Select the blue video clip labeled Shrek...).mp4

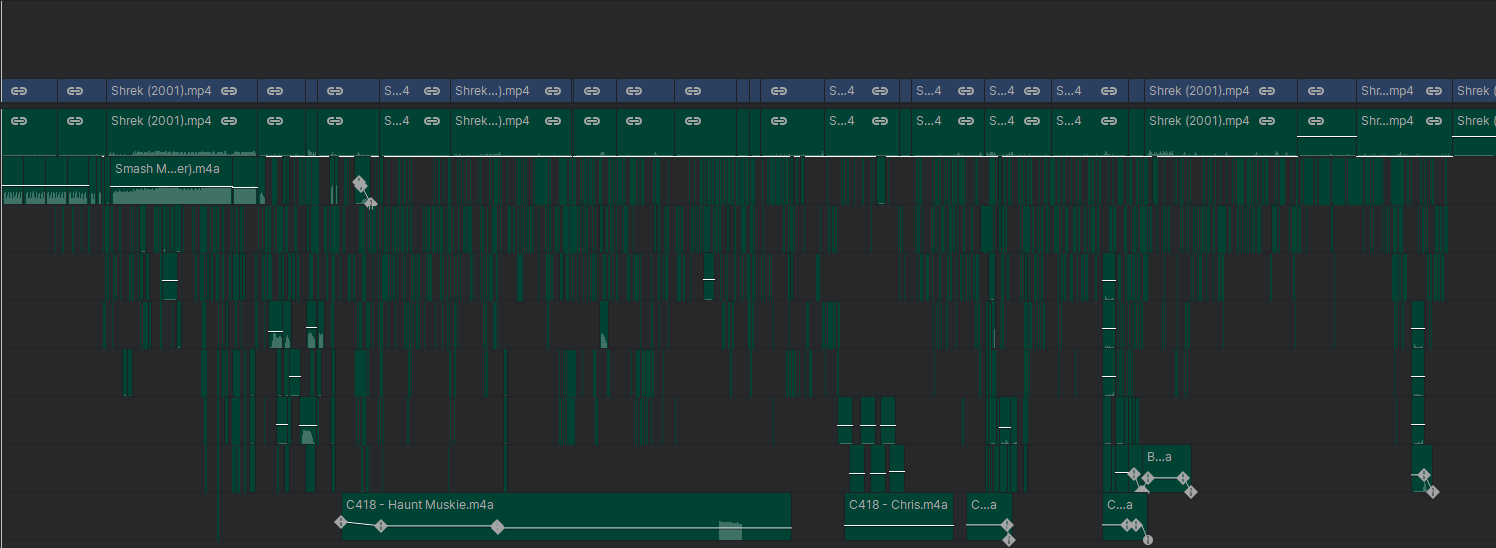[x=511, y=91]
